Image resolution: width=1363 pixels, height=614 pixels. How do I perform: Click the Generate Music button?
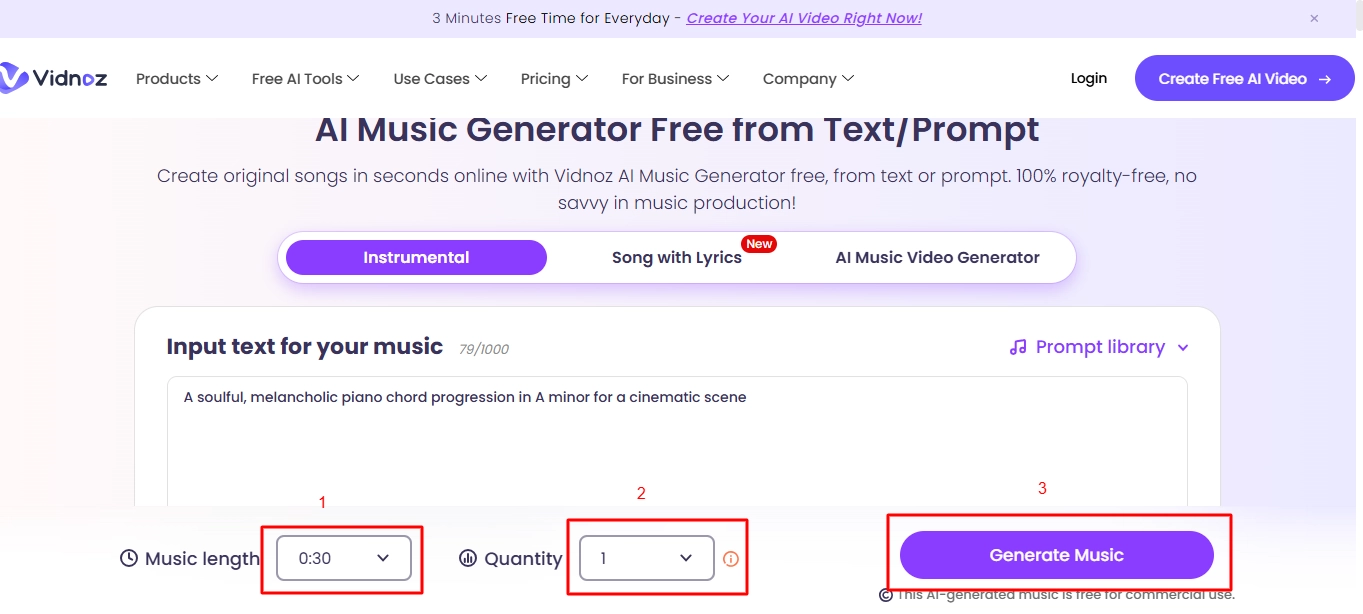tap(1056, 554)
